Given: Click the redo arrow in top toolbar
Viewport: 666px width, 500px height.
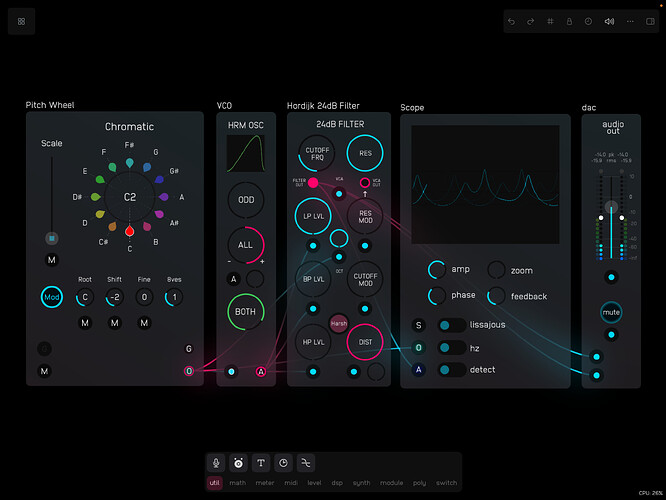Looking at the screenshot, I should pos(531,21).
